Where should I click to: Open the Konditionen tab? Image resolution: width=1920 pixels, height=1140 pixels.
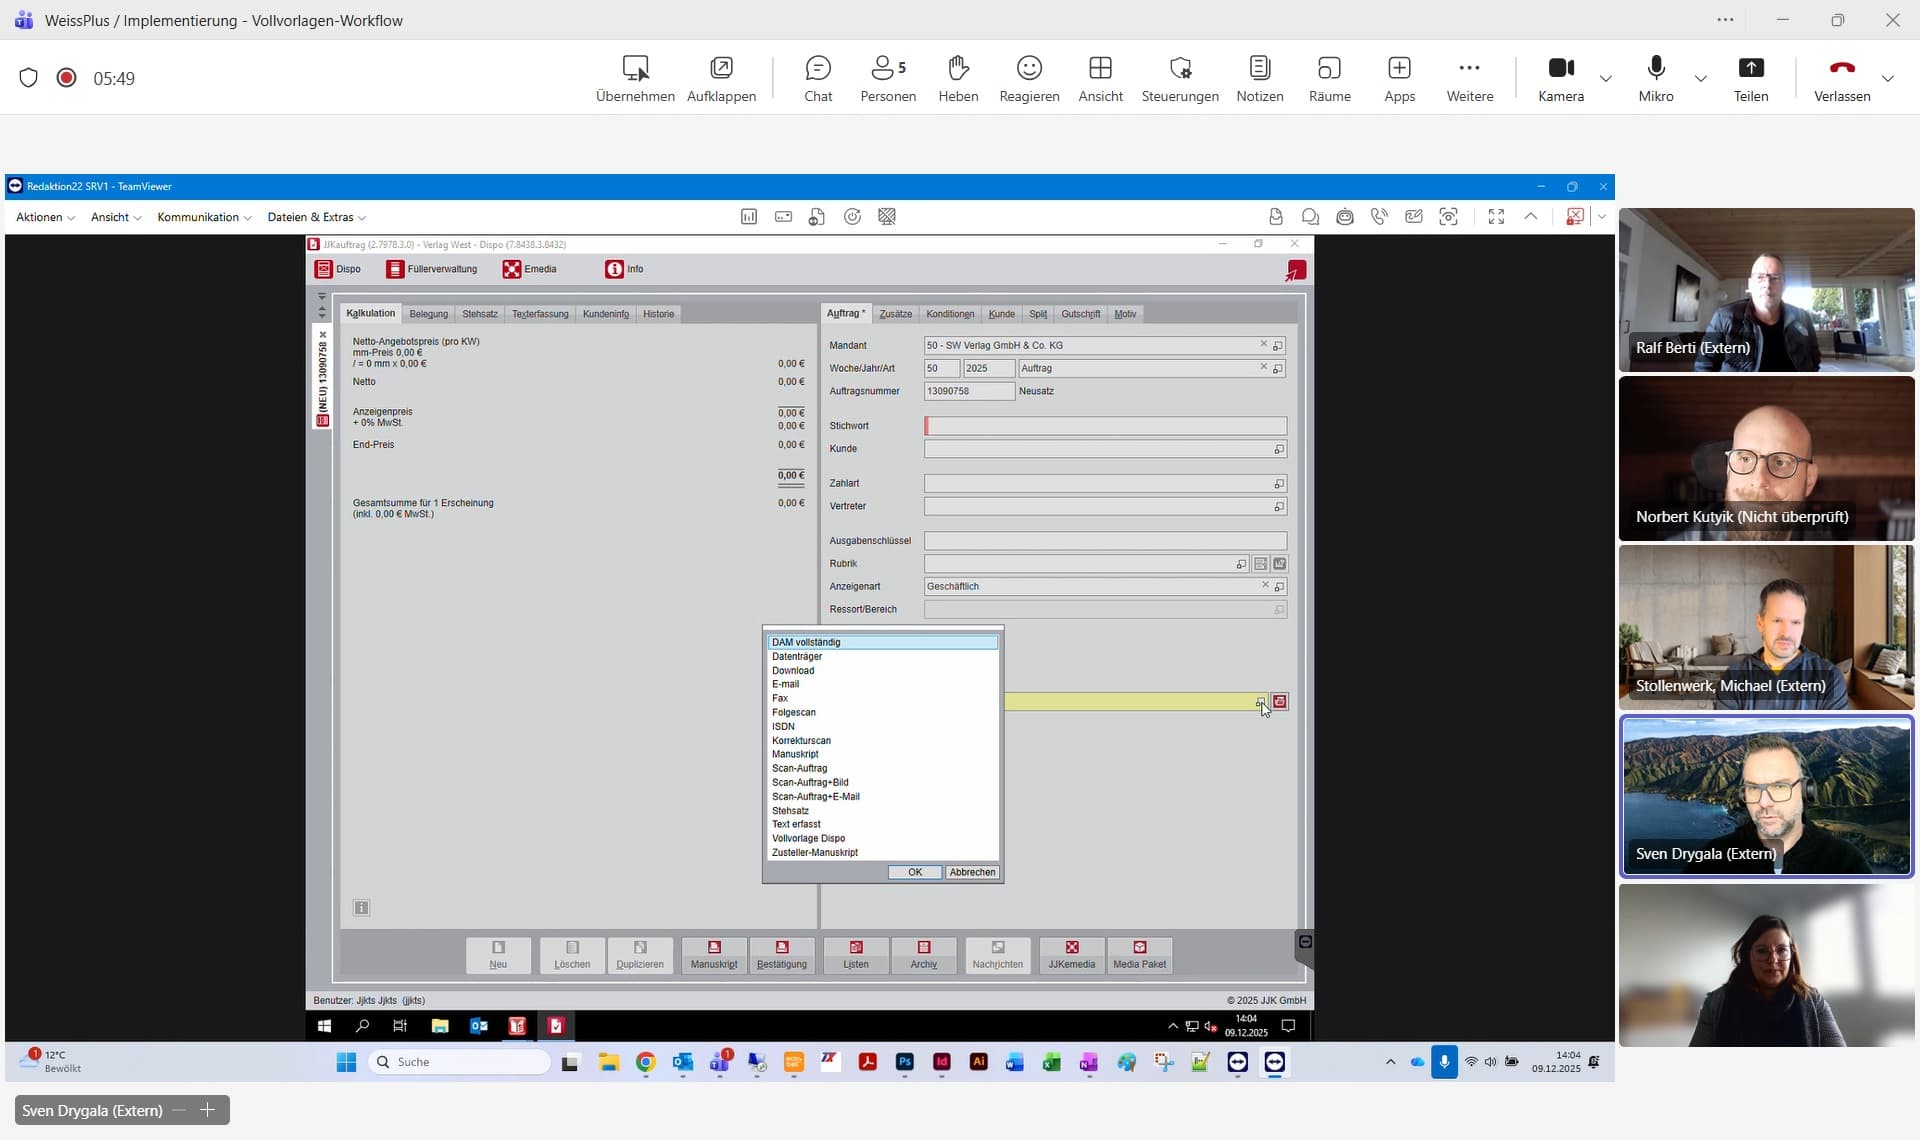pos(949,313)
